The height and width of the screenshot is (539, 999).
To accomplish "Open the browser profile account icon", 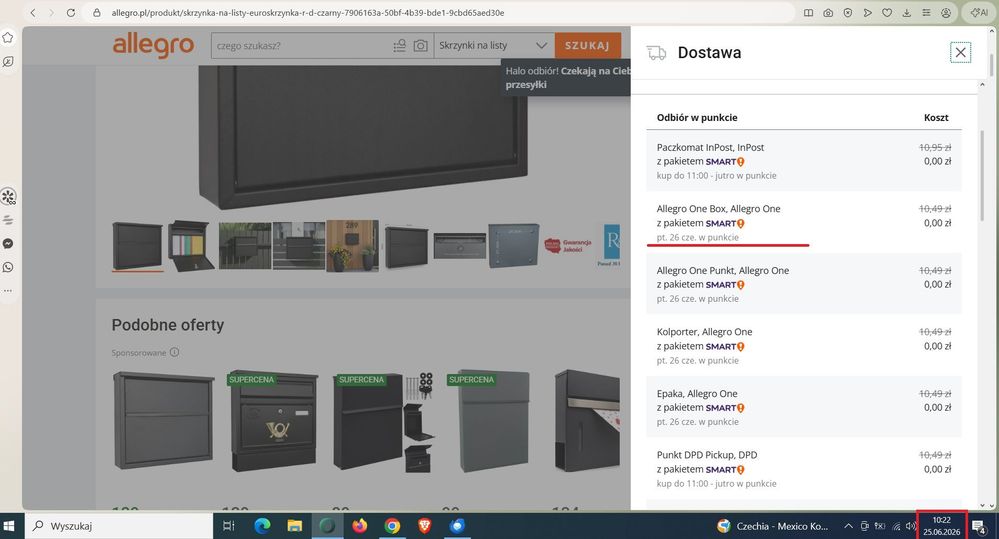I will pos(946,13).
